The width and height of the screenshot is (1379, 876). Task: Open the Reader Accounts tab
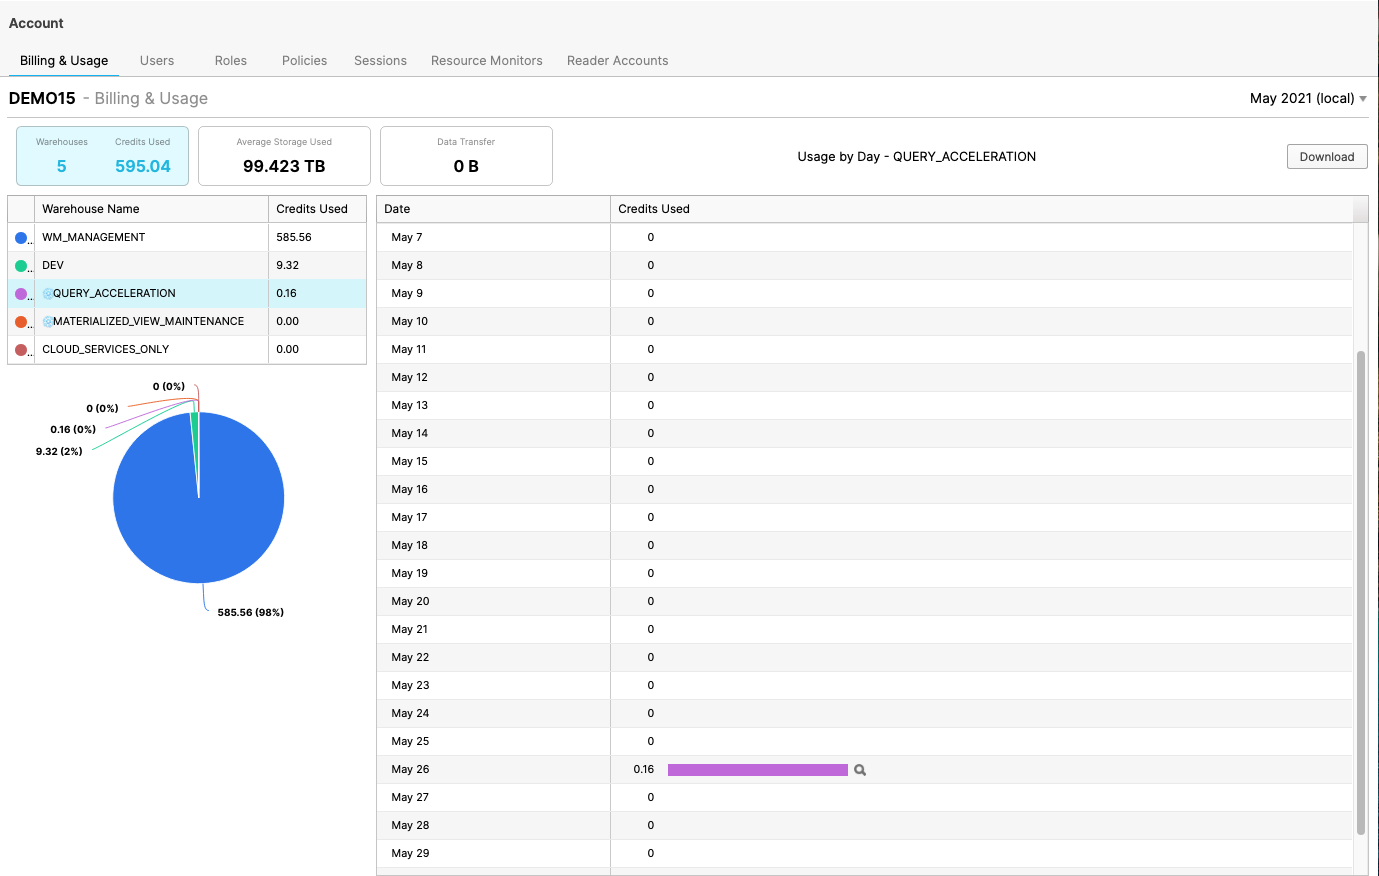[617, 60]
